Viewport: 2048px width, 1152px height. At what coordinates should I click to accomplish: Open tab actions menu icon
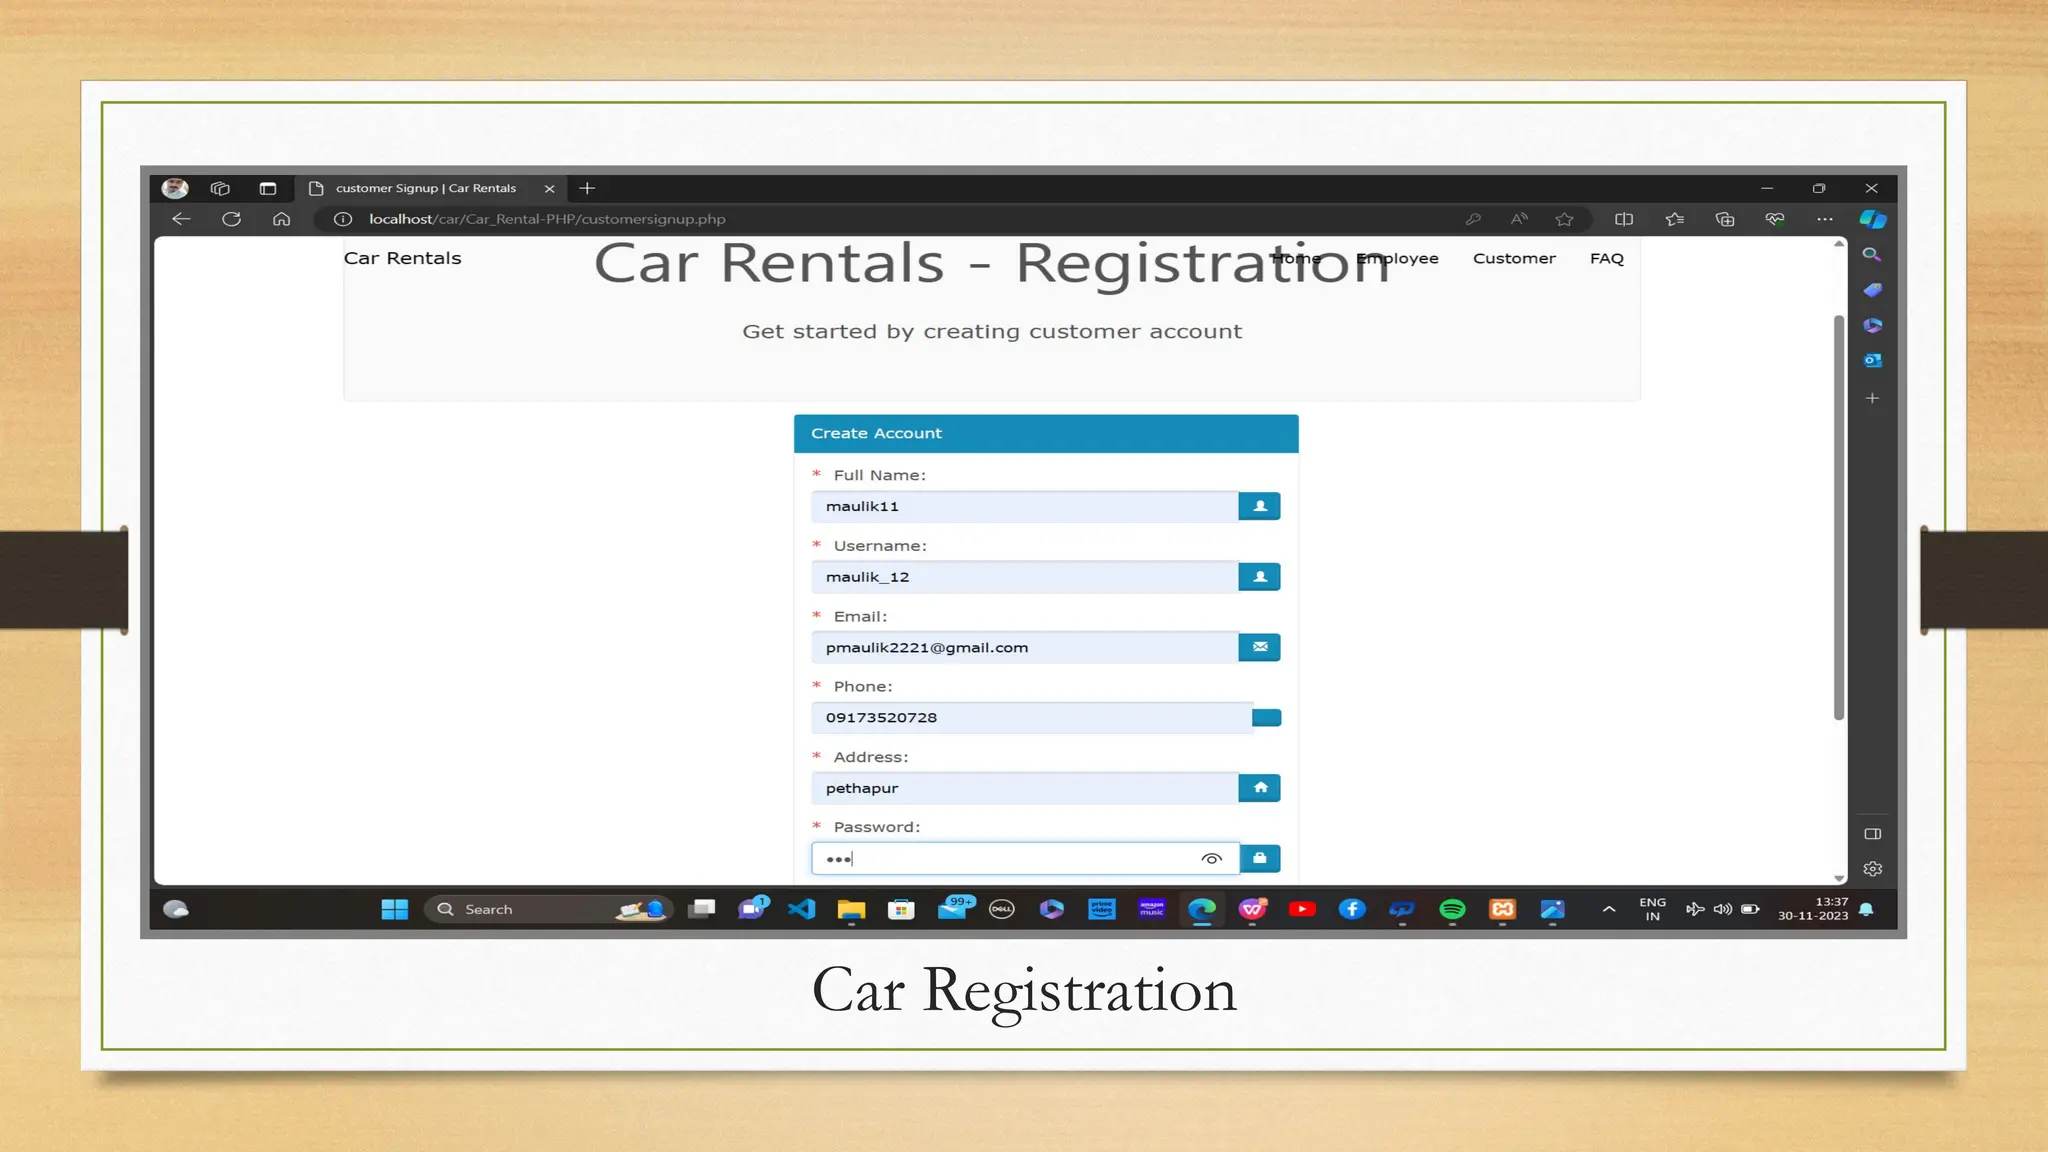click(267, 188)
